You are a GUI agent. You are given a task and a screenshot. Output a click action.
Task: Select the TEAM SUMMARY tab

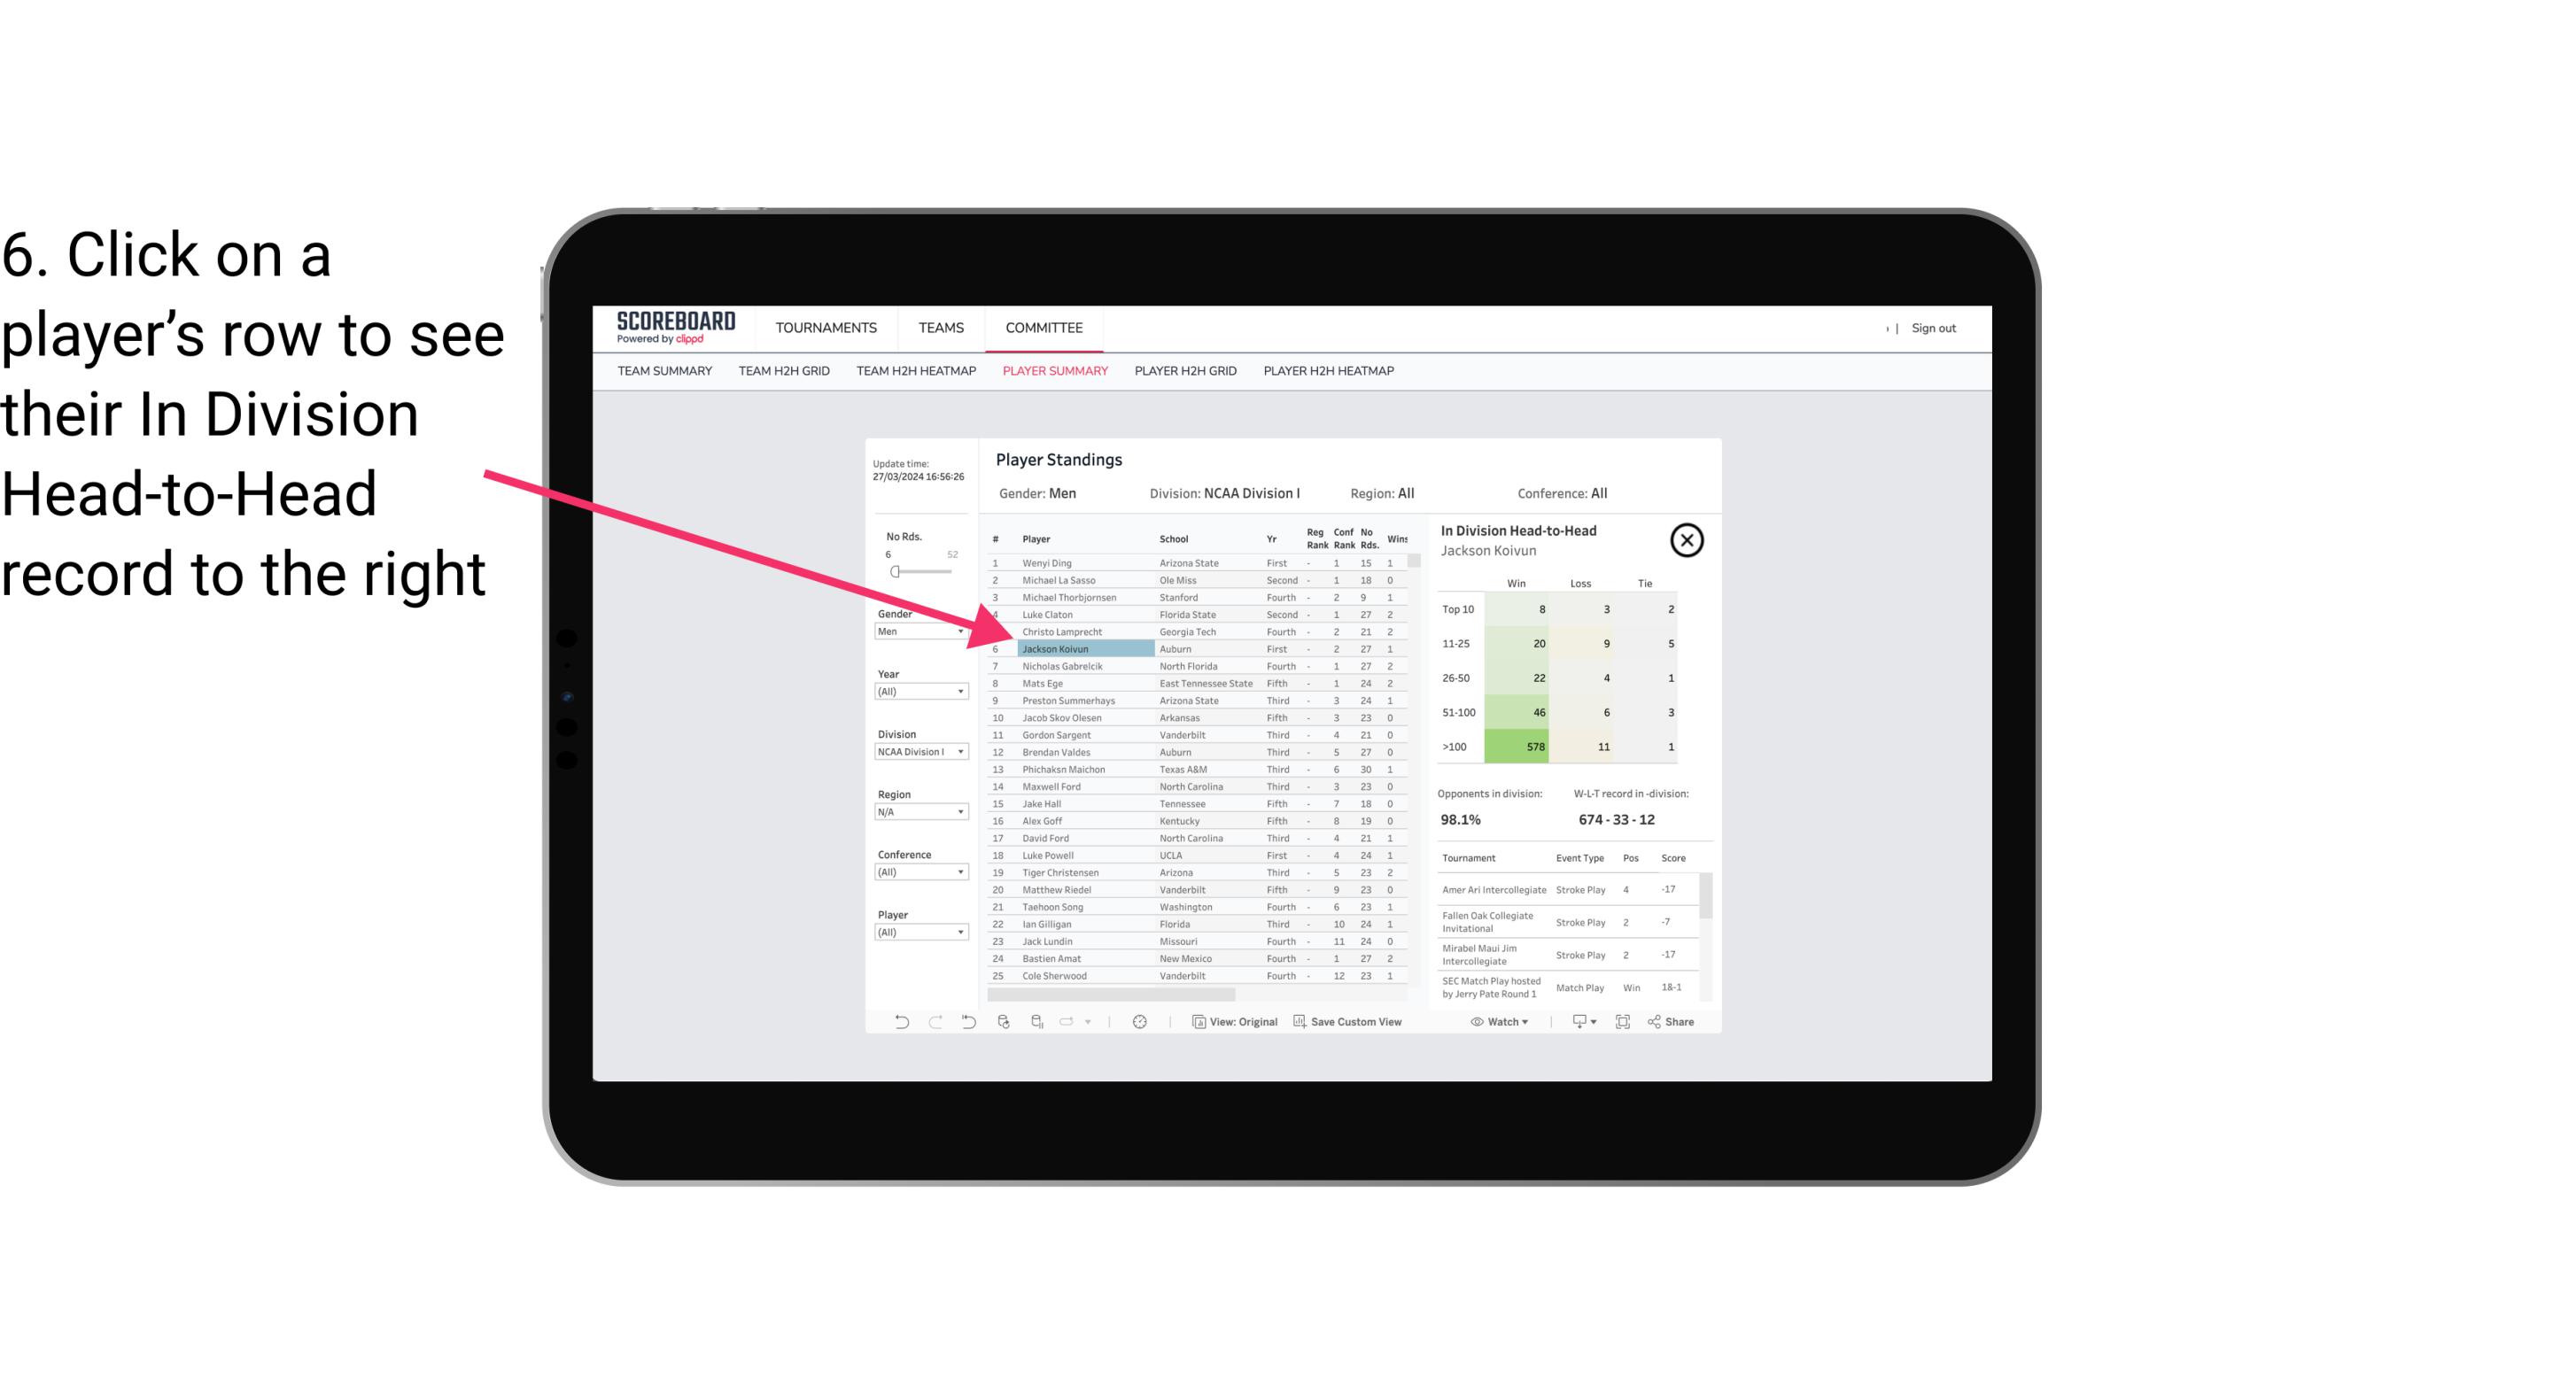(666, 370)
